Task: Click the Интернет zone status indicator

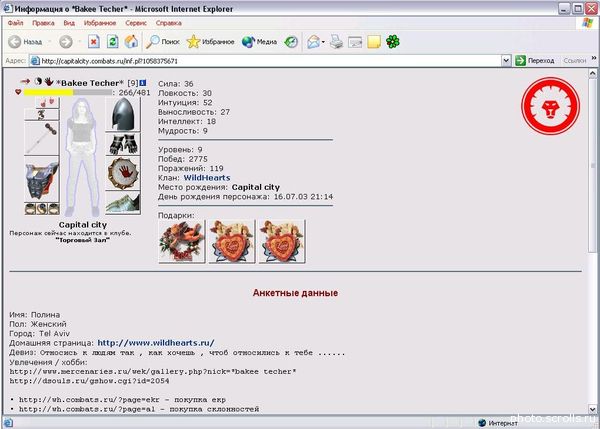Action: [x=497, y=422]
